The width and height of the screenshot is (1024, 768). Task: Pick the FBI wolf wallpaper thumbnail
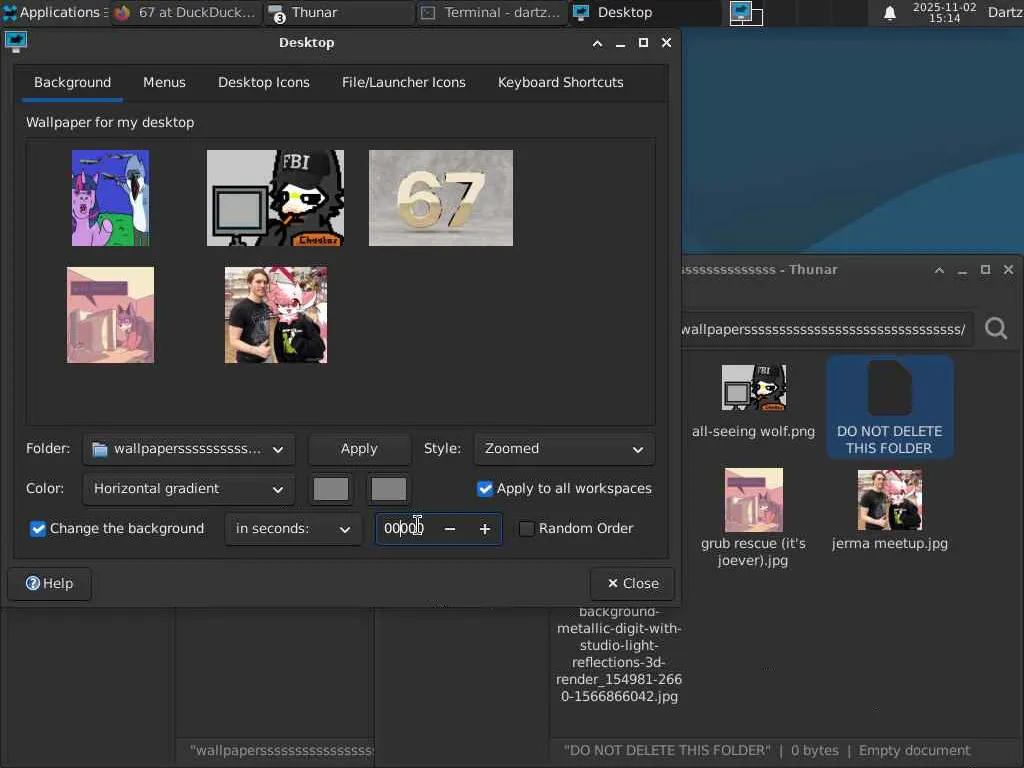275,198
